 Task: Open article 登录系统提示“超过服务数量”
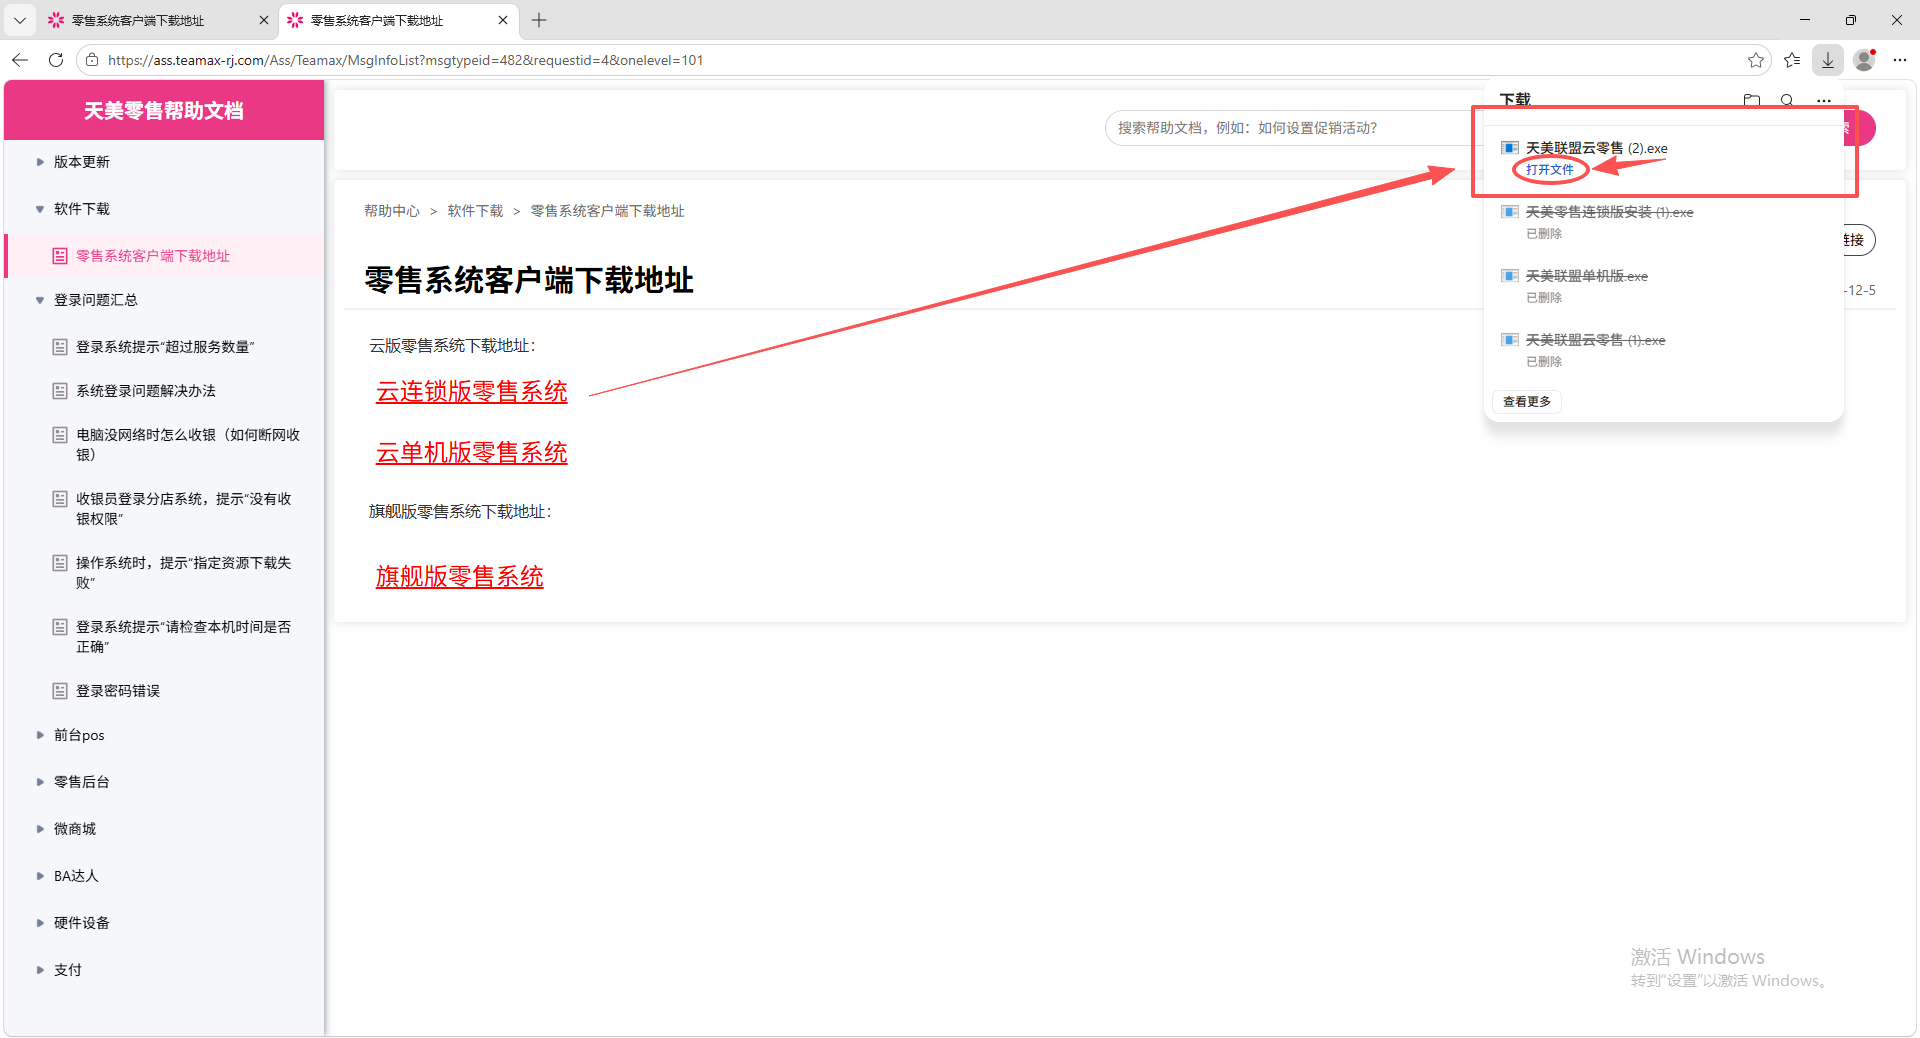point(165,347)
